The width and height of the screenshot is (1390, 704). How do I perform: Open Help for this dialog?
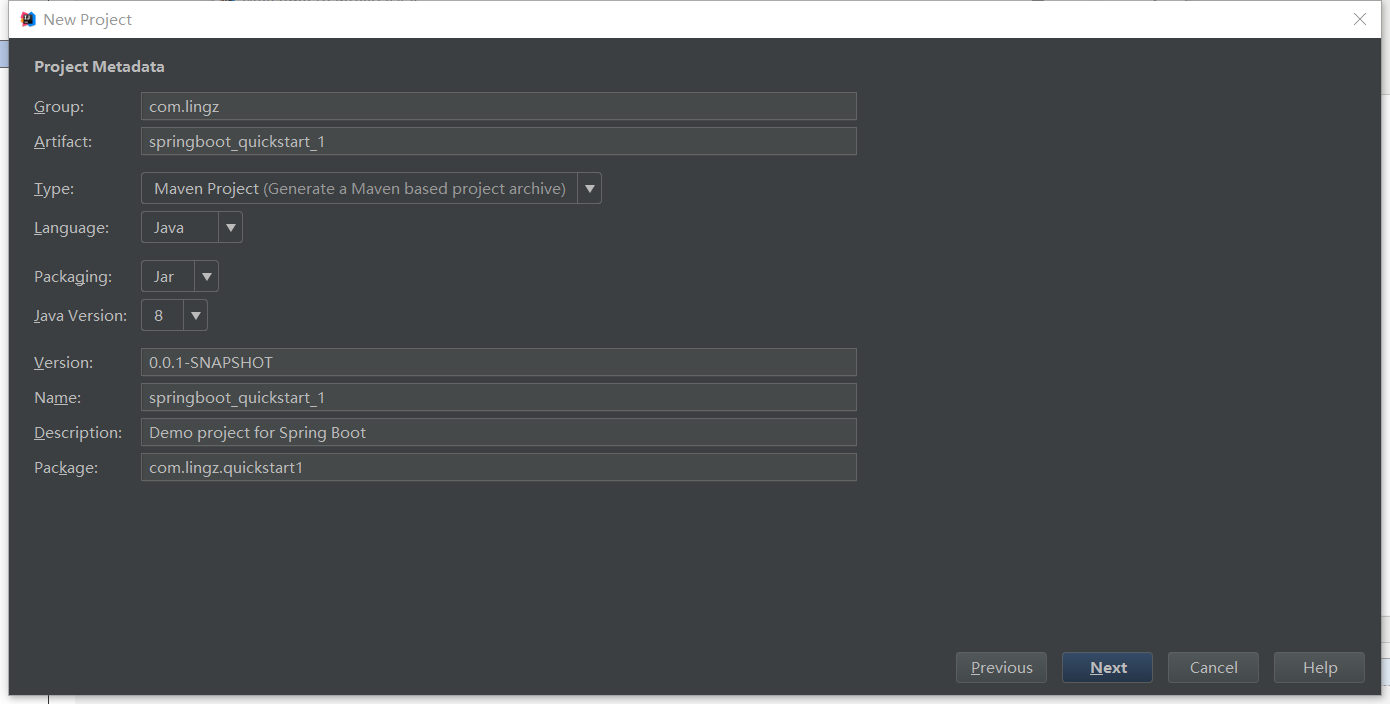[x=1319, y=667]
